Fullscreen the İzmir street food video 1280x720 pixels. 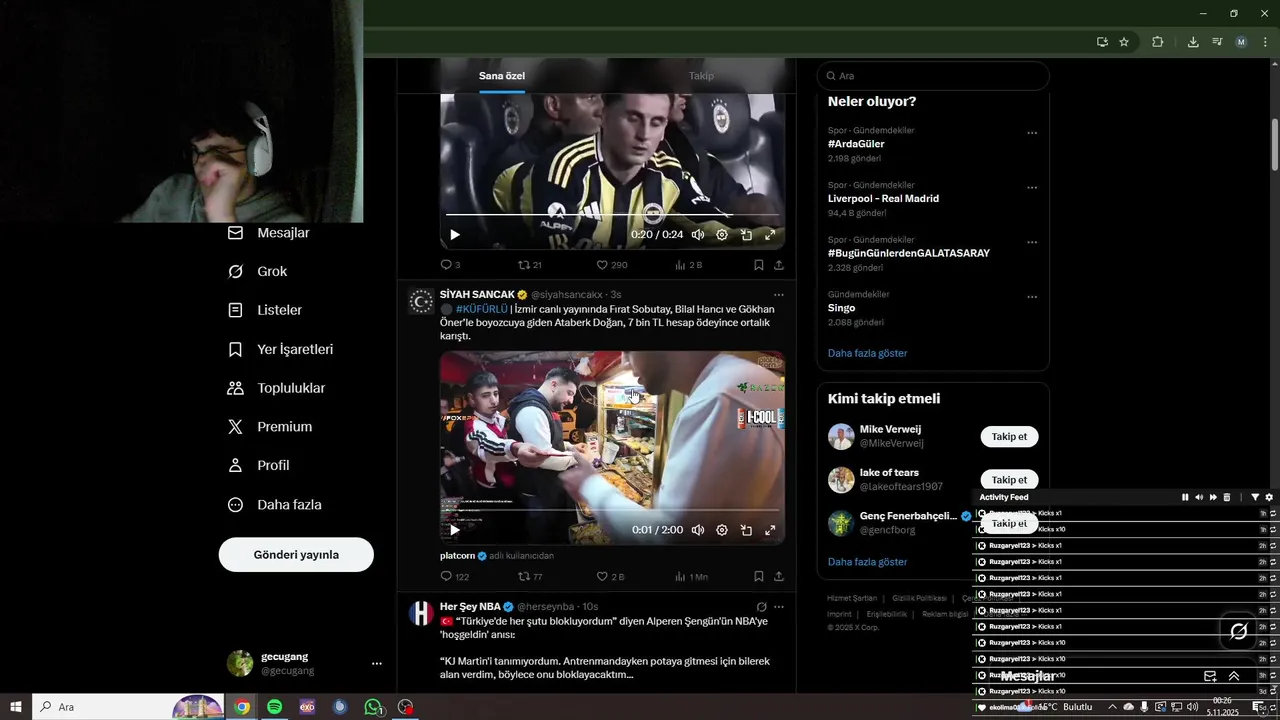click(770, 530)
